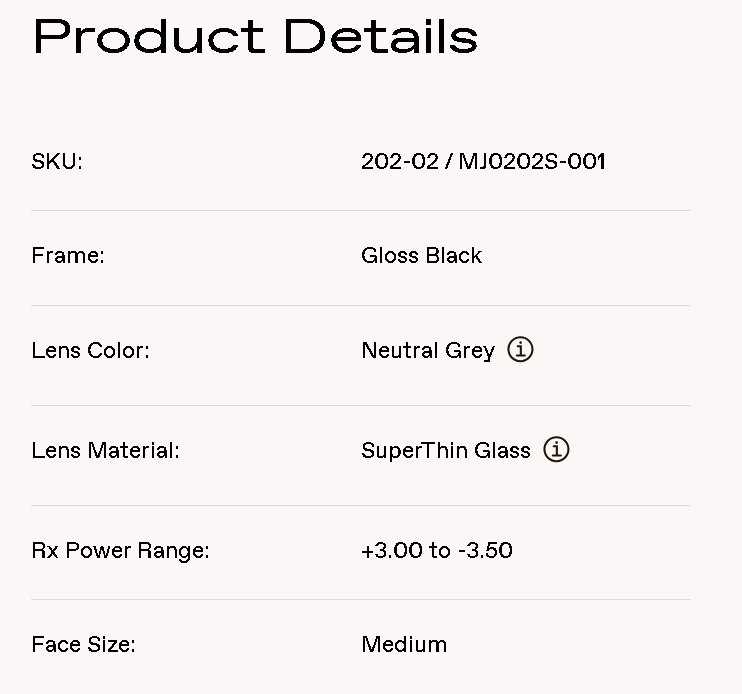Viewport: 742px width, 694px height.
Task: Click the "Face Size:" label
Action: [83, 645]
